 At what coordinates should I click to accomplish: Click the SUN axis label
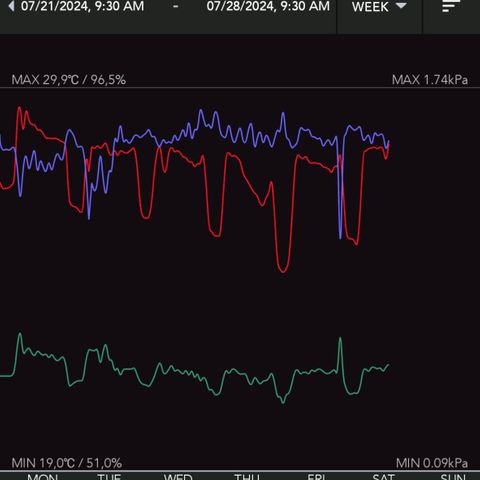pos(453,477)
